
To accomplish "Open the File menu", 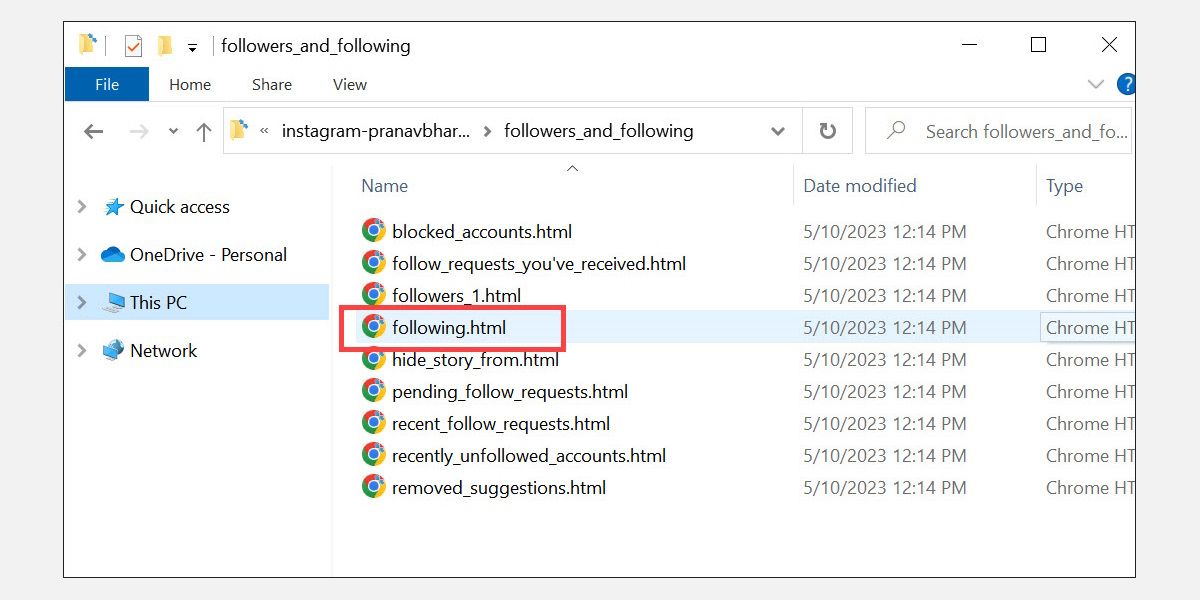I will click(106, 84).
